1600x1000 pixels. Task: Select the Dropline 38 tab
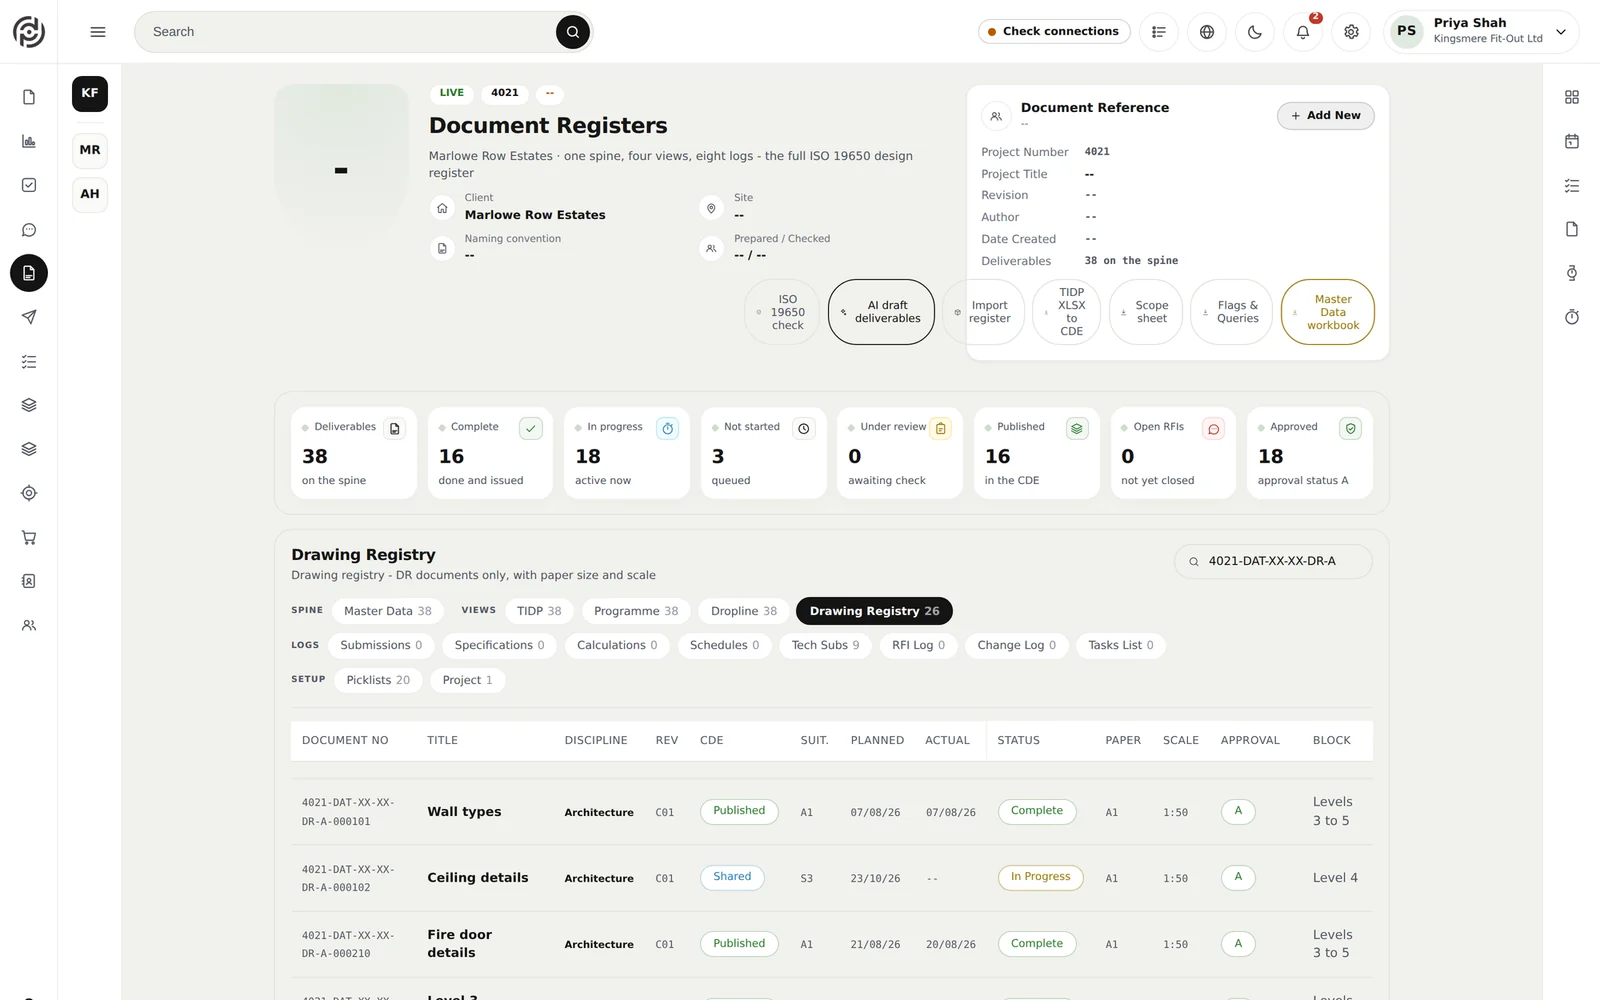click(x=744, y=611)
